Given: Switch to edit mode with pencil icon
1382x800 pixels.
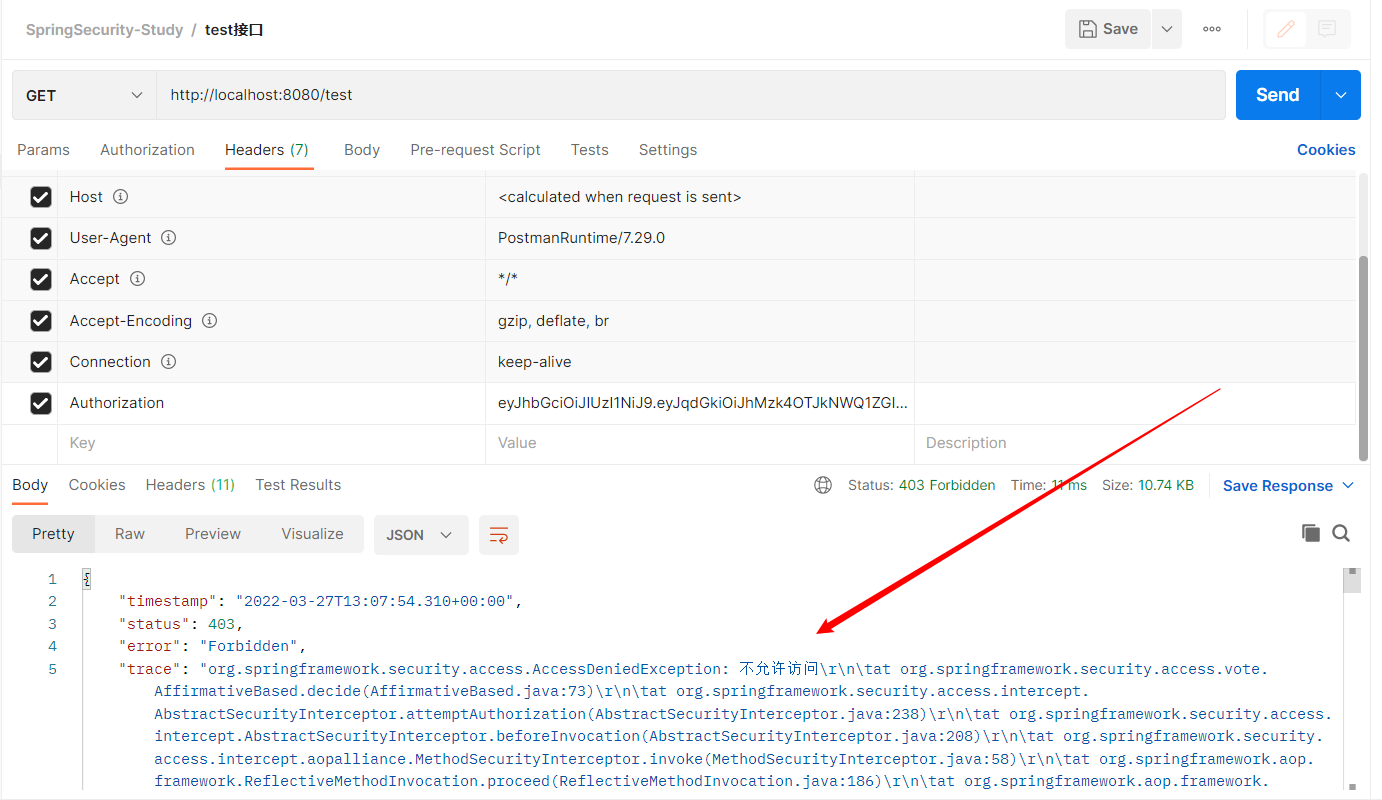Looking at the screenshot, I should click(1286, 29).
